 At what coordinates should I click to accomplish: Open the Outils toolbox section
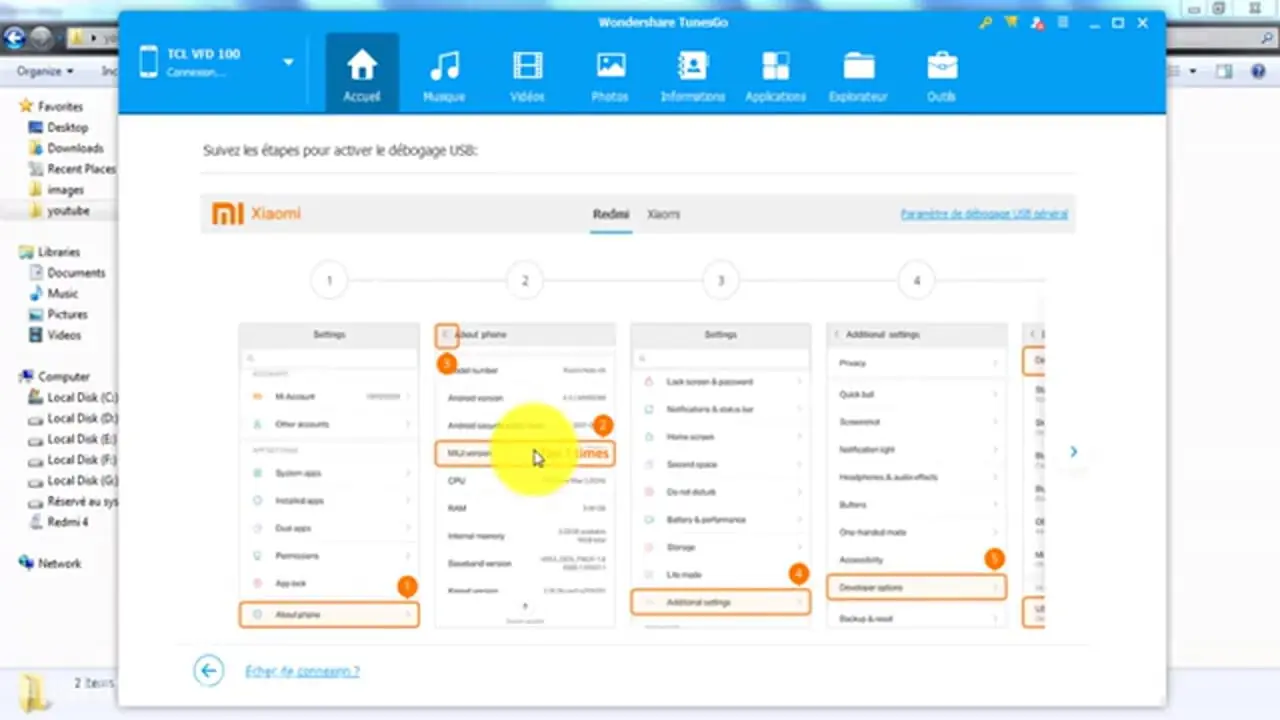(941, 74)
